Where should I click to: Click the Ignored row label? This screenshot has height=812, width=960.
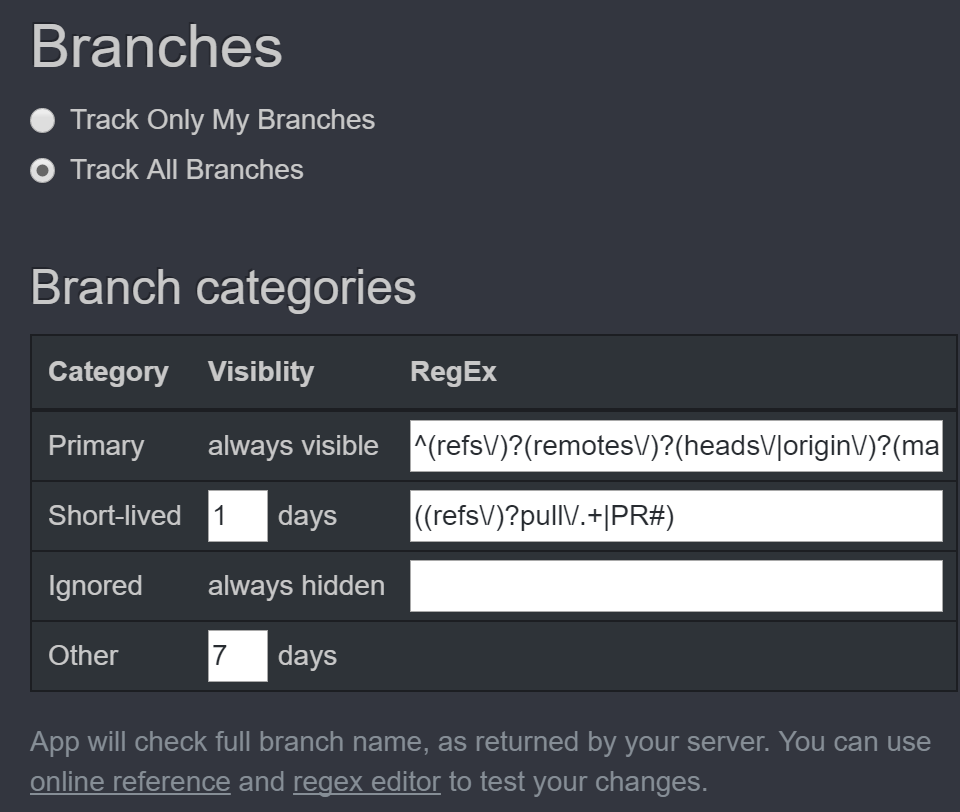click(x=95, y=586)
